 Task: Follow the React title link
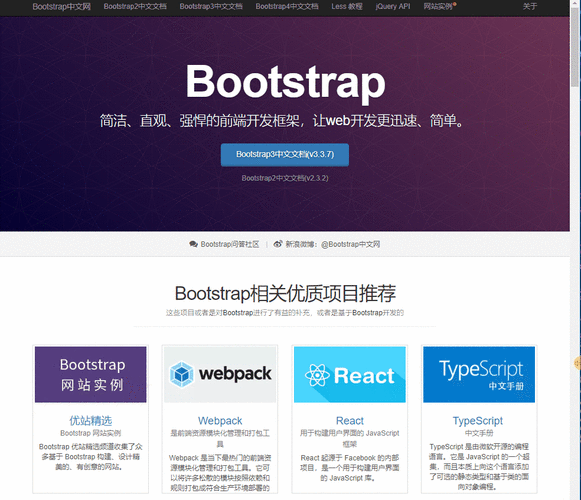click(350, 421)
